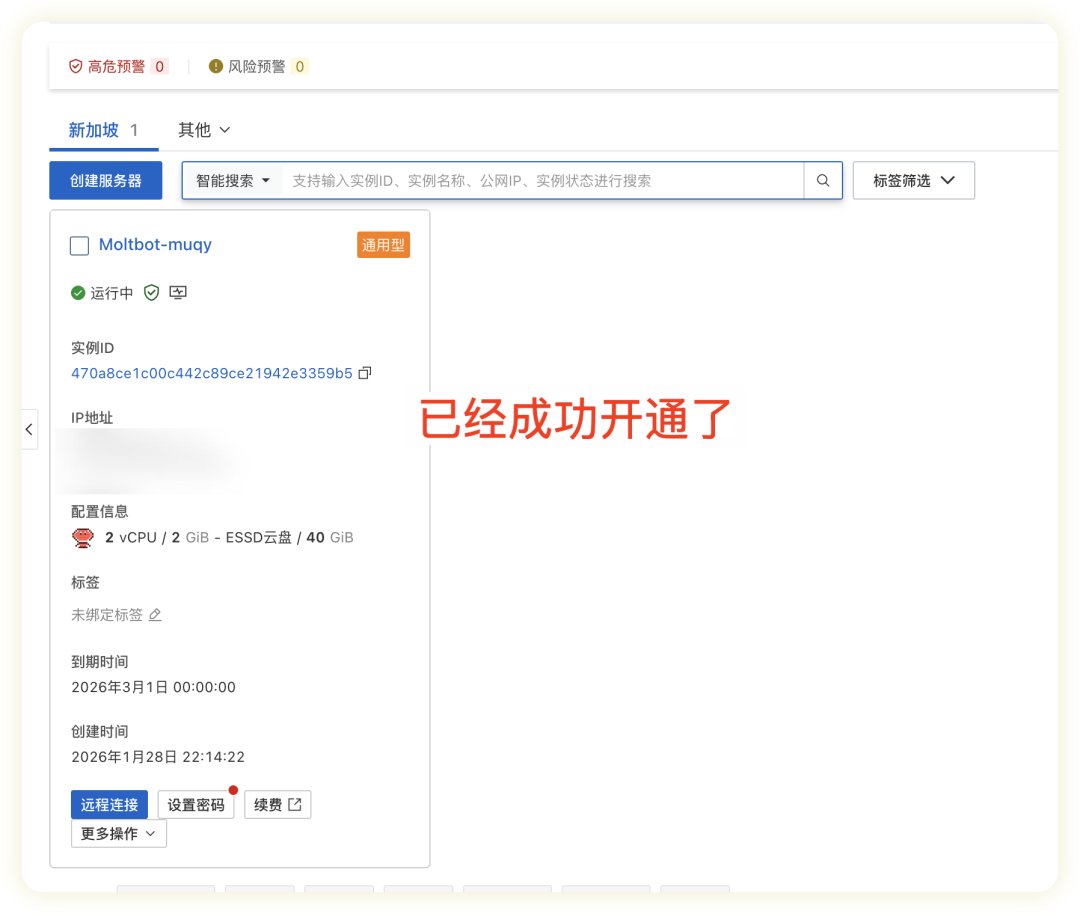The height and width of the screenshot is (914, 1080).
Task: Open the Moltbot-muqy instance name link
Action: point(155,245)
